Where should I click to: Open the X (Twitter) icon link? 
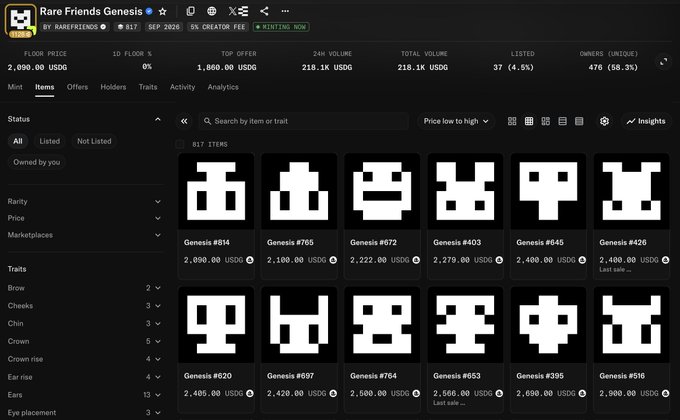click(233, 11)
